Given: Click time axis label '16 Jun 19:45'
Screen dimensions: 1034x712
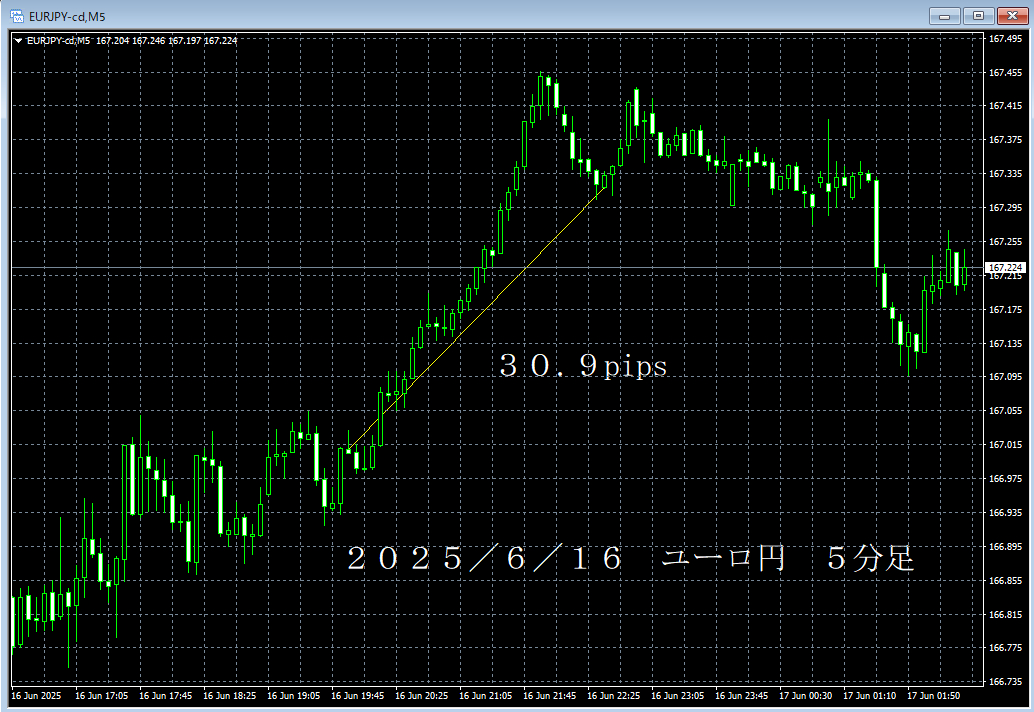Looking at the screenshot, I should click(x=357, y=696).
